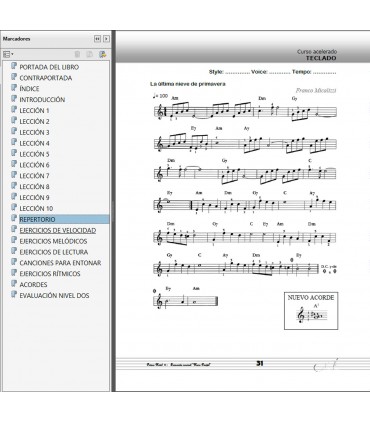Open the LECCIÓN 4 bookmark
The width and height of the screenshot is (370, 423).
pos(34,143)
